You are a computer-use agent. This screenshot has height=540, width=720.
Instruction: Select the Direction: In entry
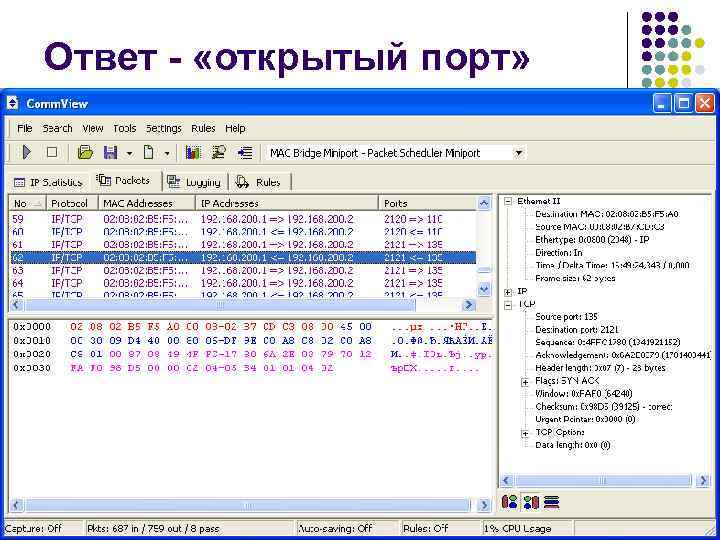click(558, 253)
